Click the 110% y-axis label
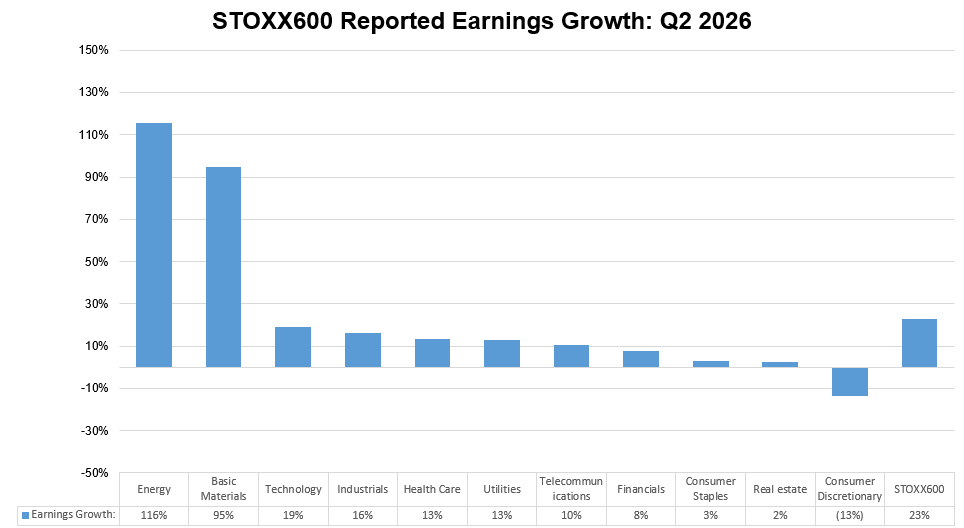The width and height of the screenshot is (964, 528). (93, 135)
